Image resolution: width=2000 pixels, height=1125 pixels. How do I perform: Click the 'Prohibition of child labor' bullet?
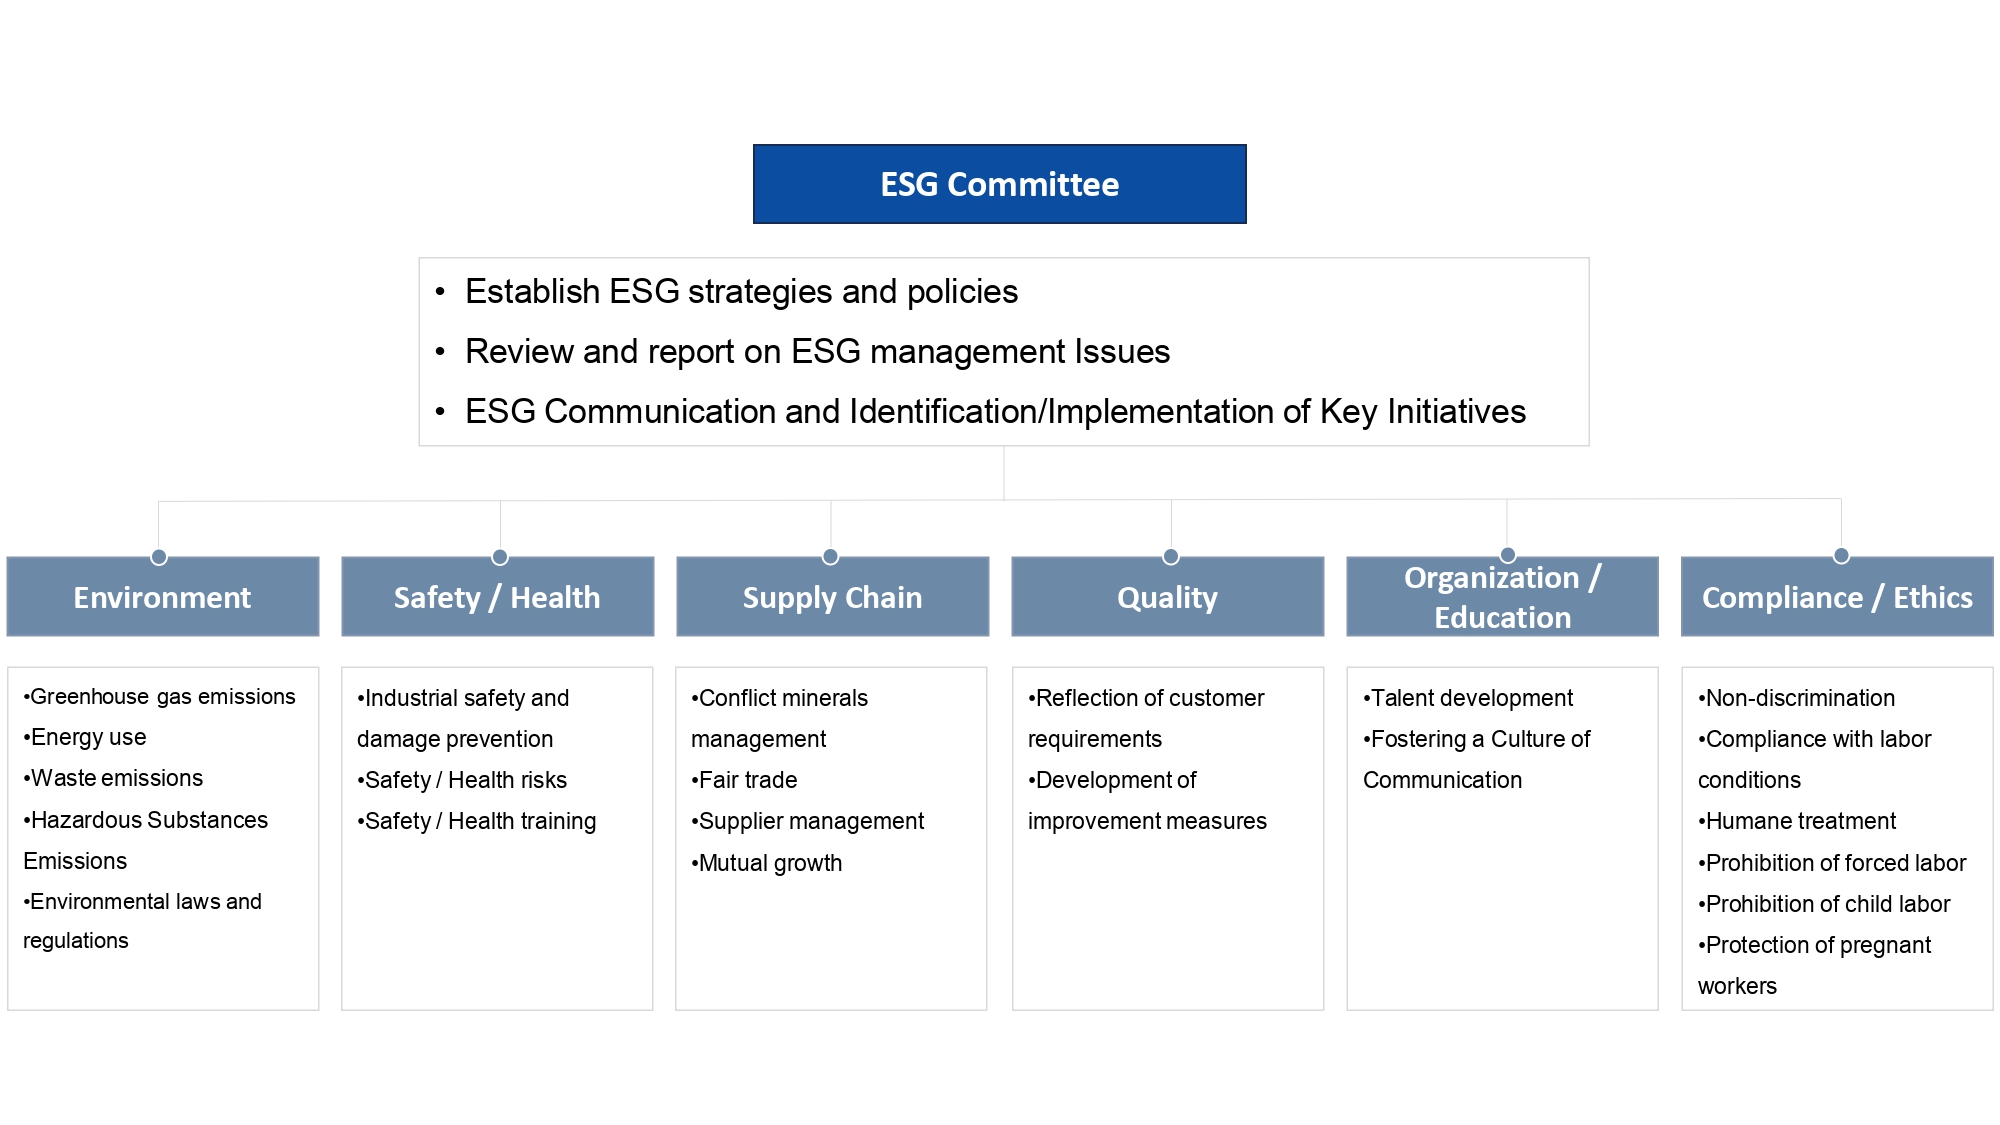(x=1827, y=904)
